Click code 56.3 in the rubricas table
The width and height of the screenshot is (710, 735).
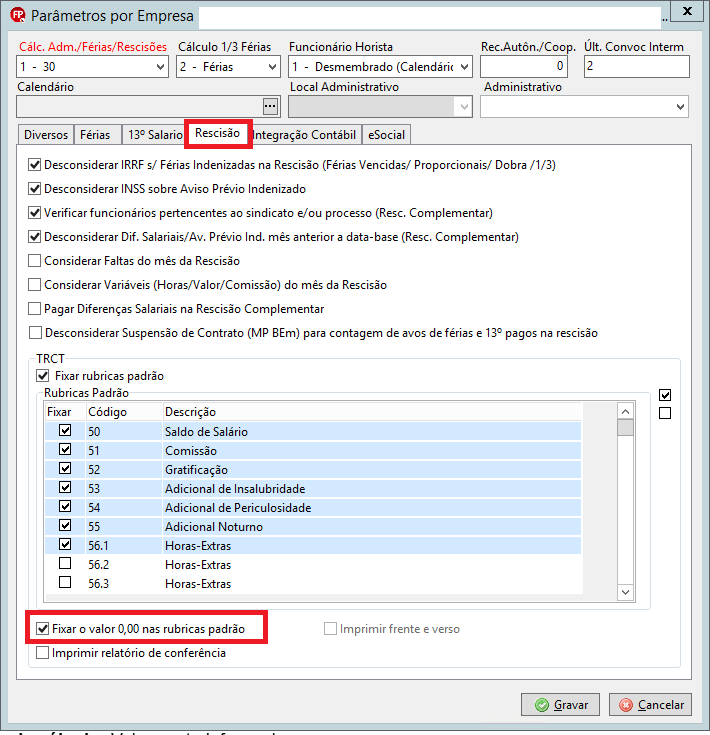[x=98, y=584]
